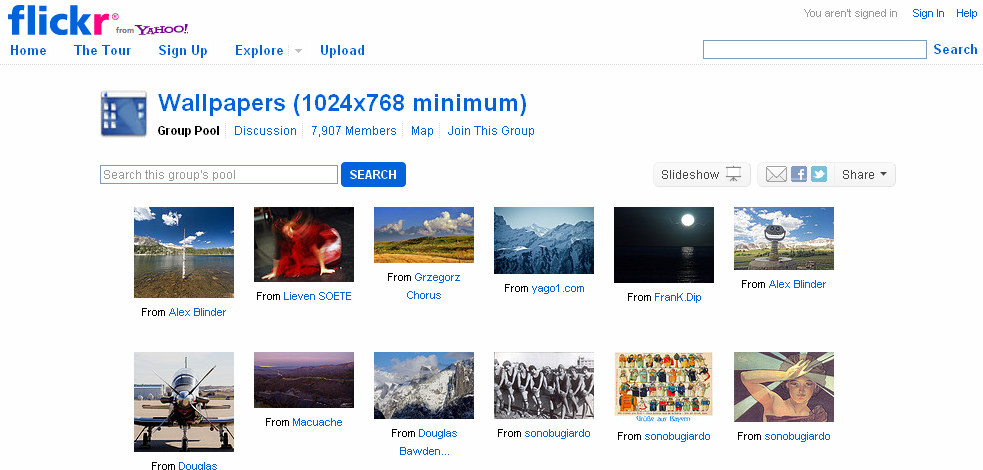Open Grzegorz Chorus profile link
Screen dimensions: 983x470
point(433,286)
